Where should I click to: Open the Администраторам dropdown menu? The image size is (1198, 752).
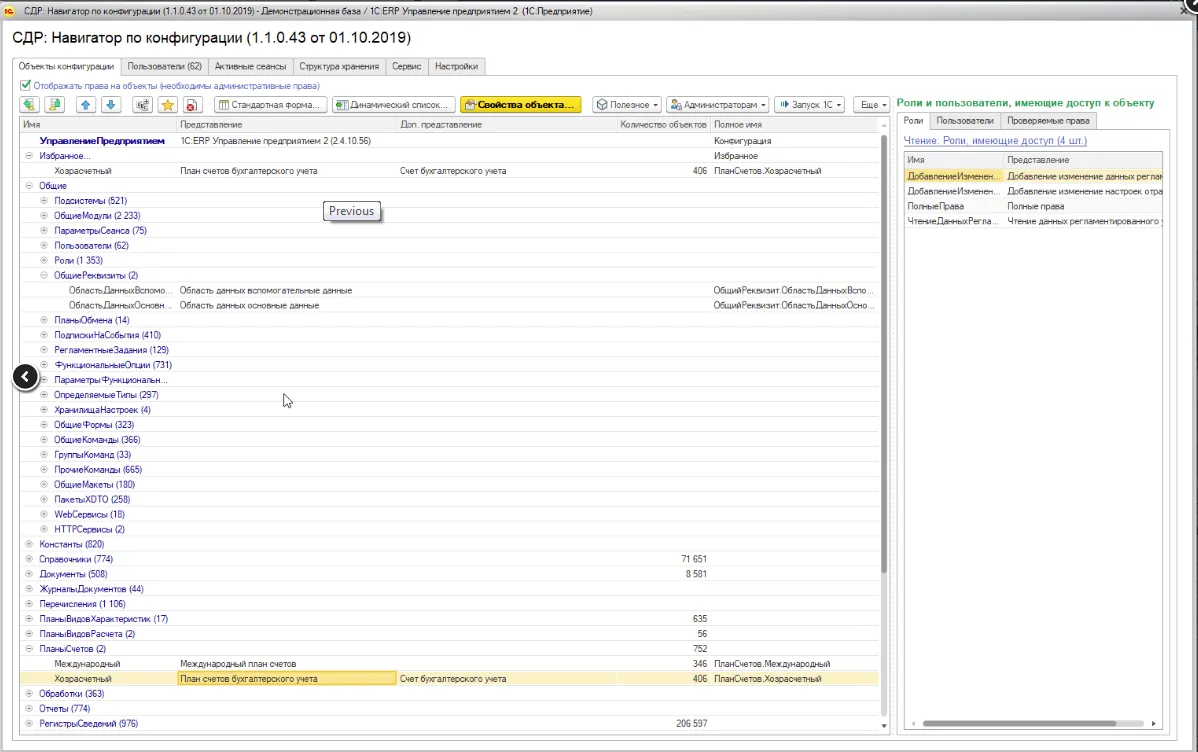[717, 105]
